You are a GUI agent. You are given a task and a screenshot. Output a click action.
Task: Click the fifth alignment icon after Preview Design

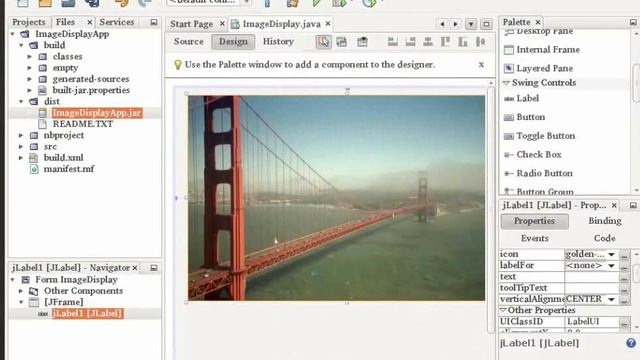tap(463, 42)
